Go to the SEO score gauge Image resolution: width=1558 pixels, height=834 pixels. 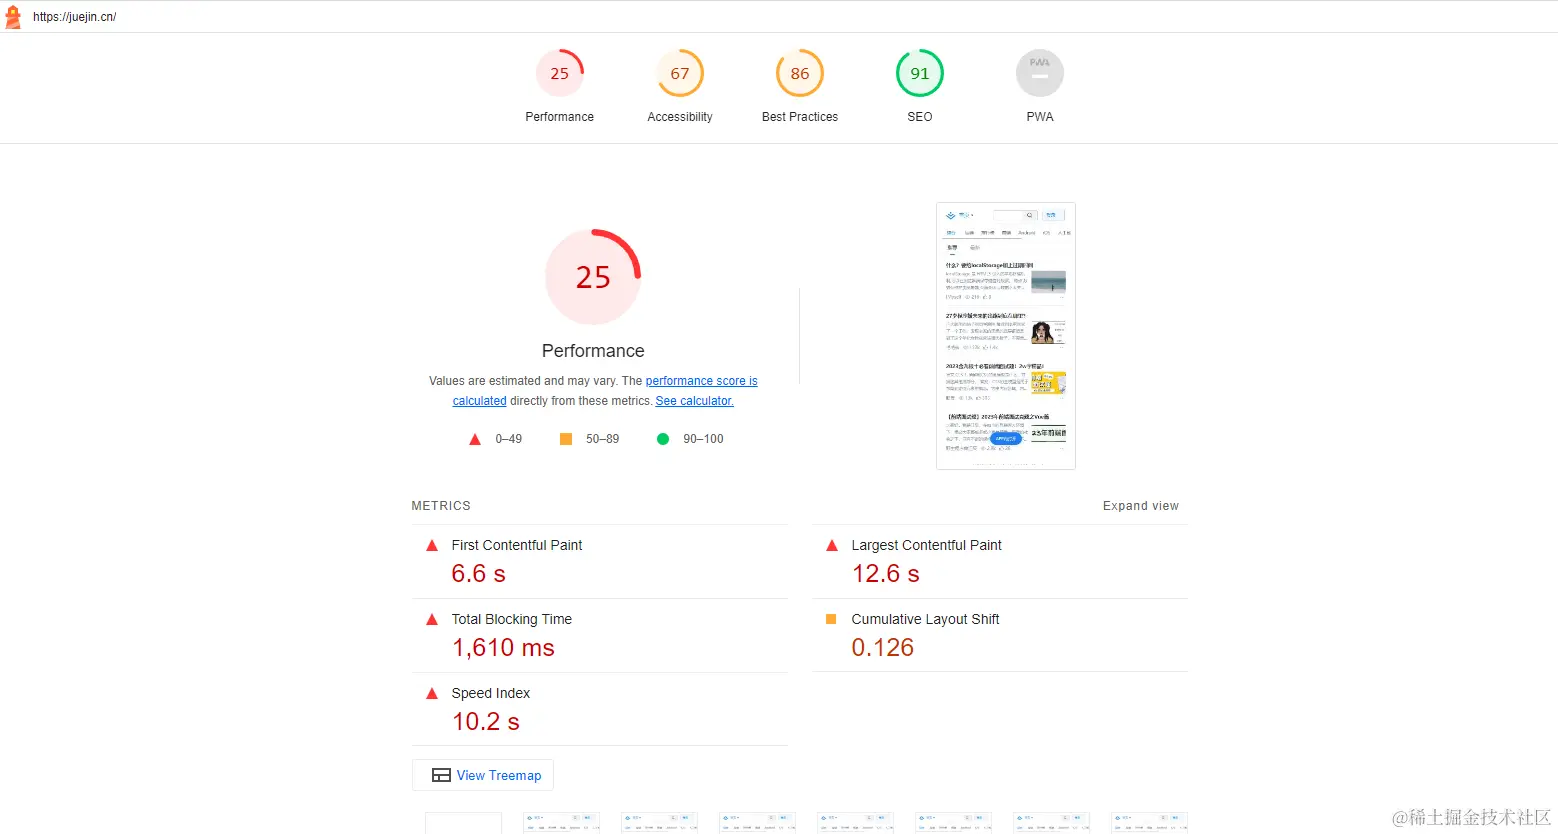pyautogui.click(x=920, y=73)
